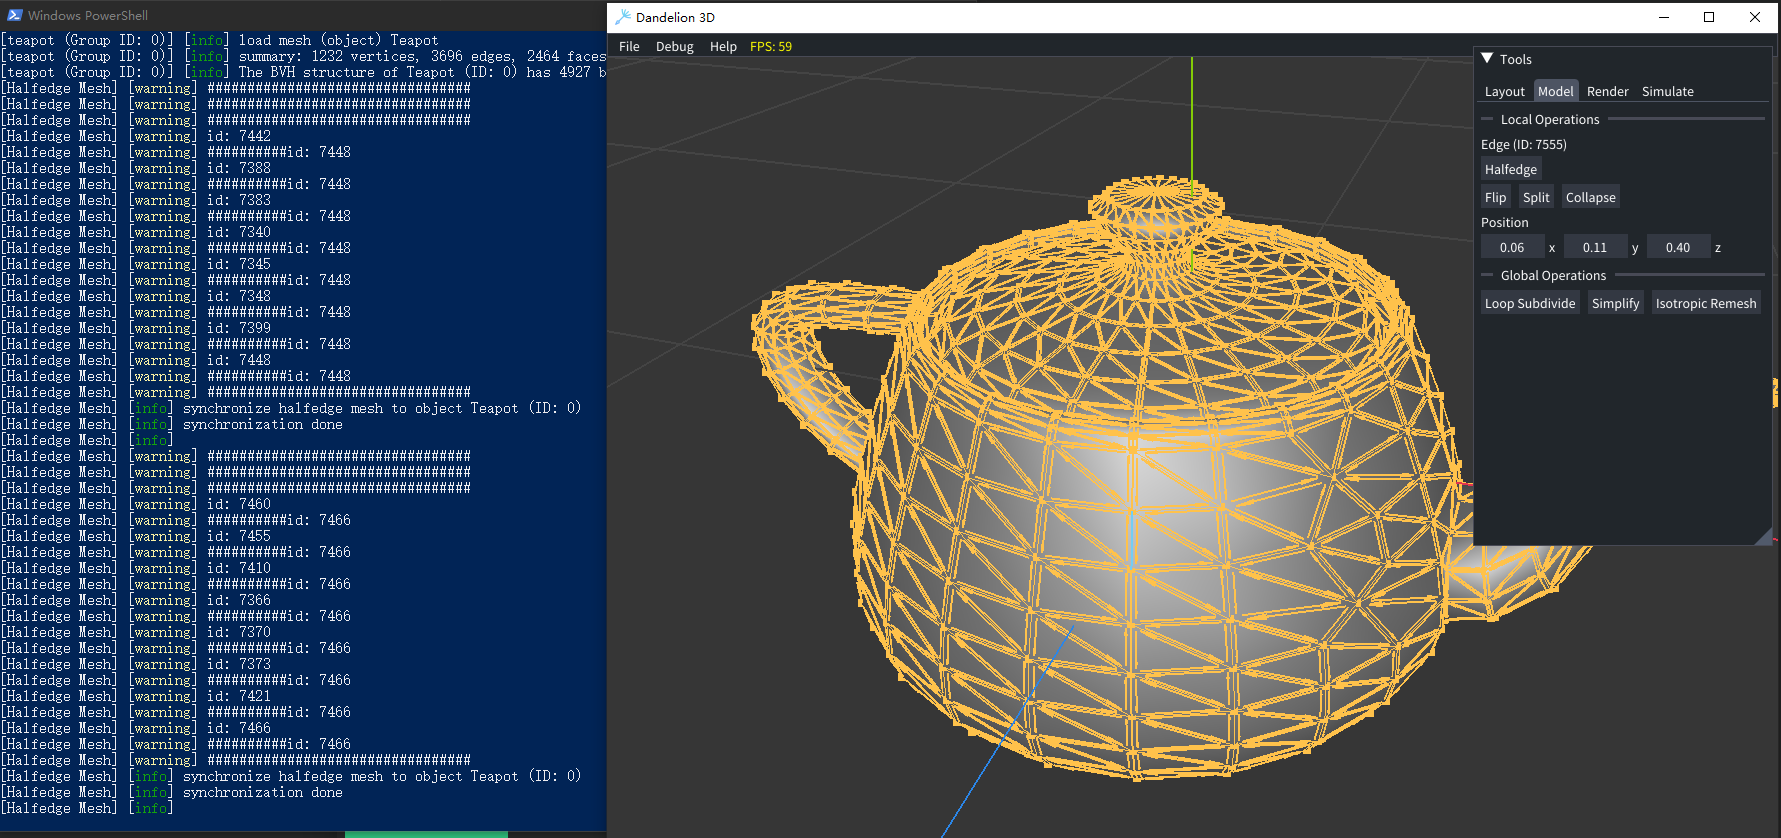Select the Model tab
This screenshot has width=1781, height=838.
point(1555,91)
